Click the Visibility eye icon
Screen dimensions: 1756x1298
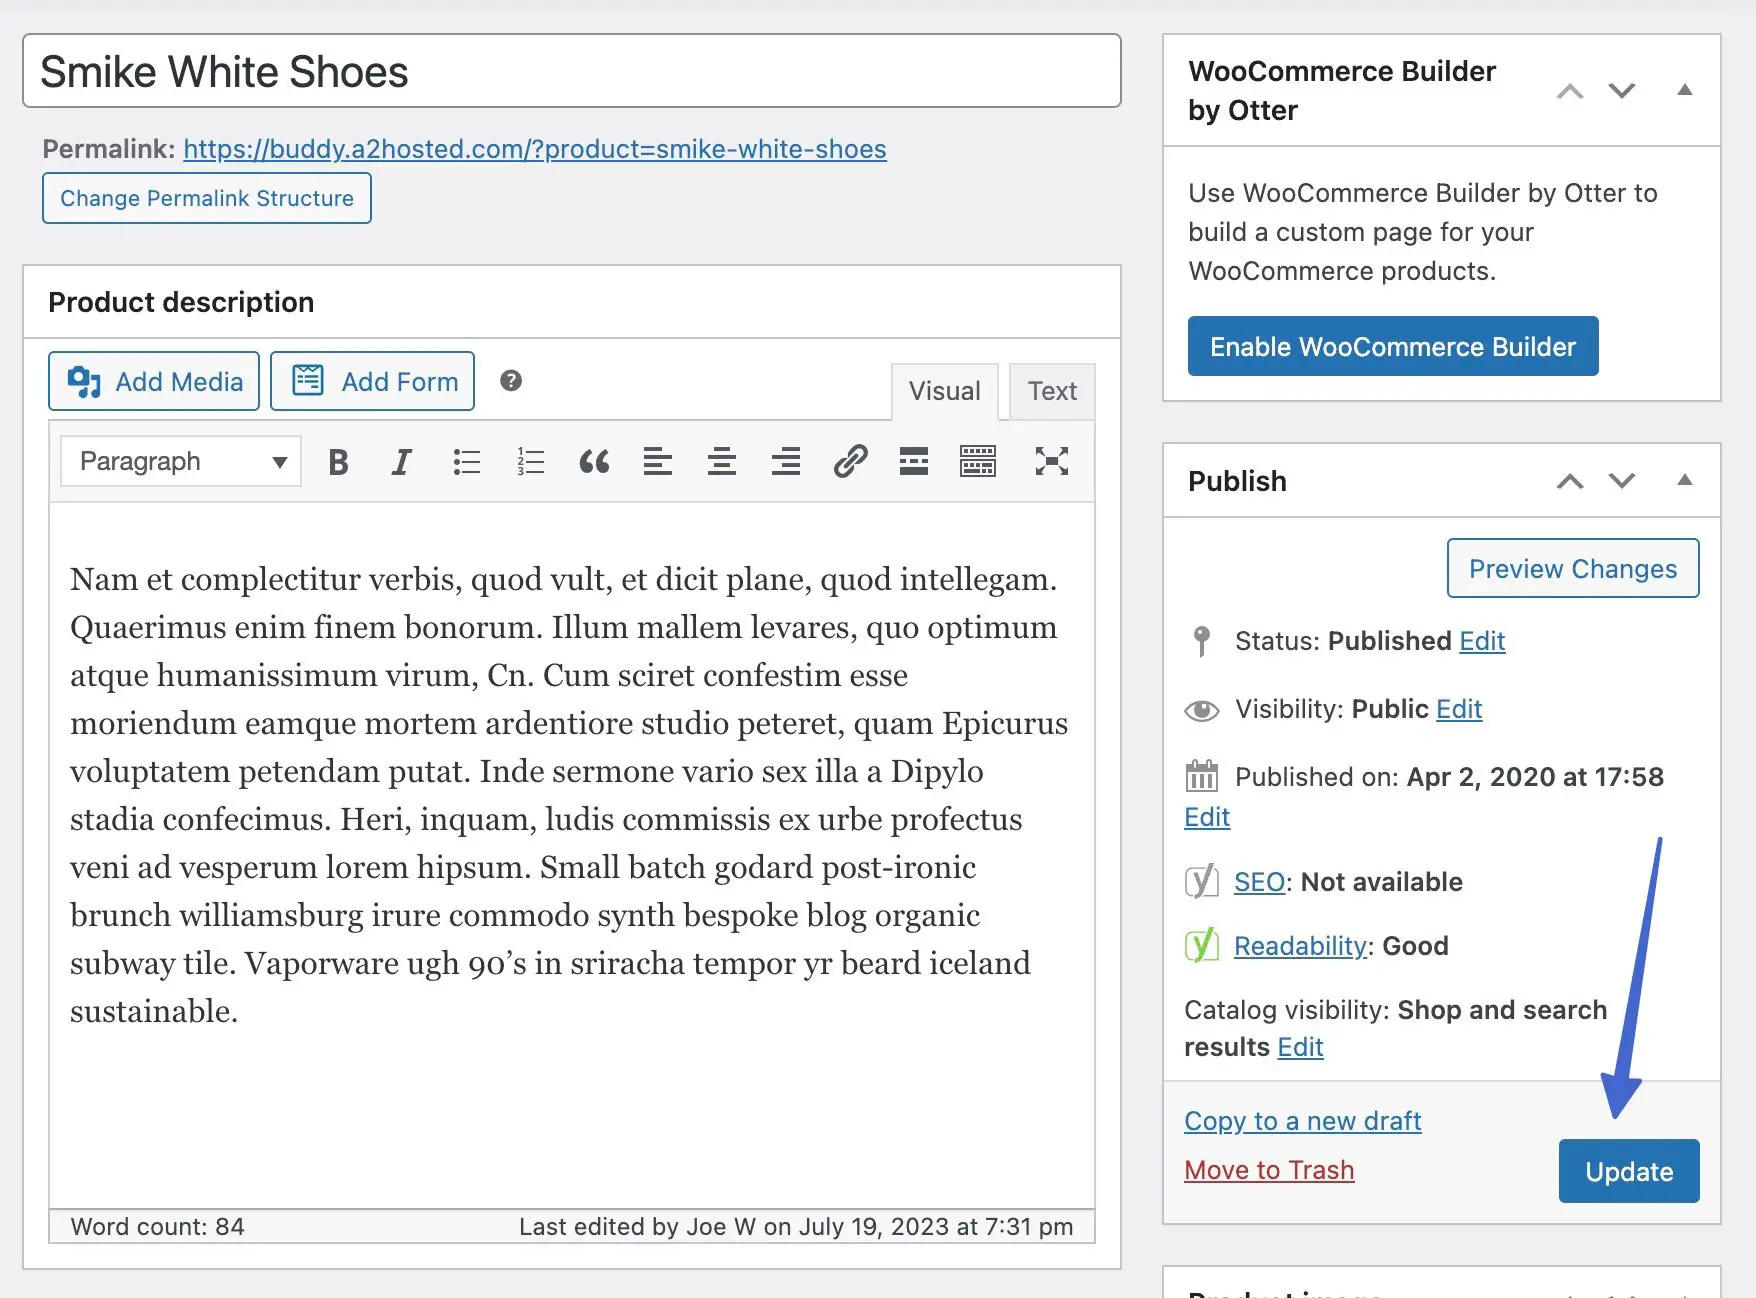pos(1202,710)
